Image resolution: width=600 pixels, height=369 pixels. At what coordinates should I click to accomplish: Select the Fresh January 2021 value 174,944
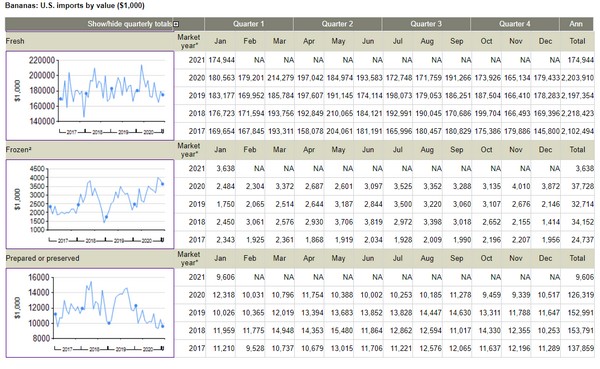coord(222,60)
